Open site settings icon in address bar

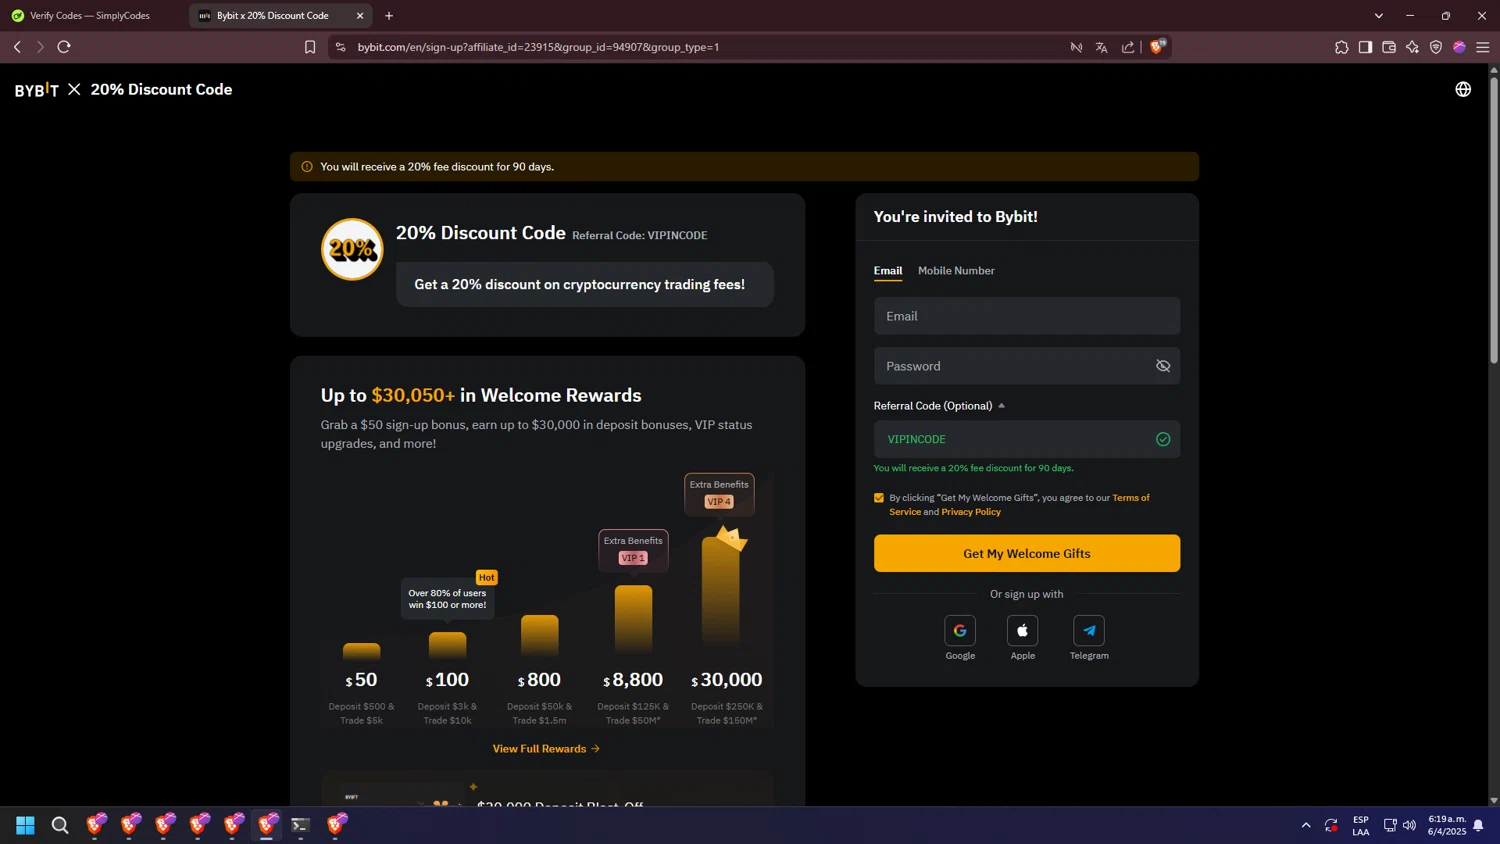click(341, 47)
